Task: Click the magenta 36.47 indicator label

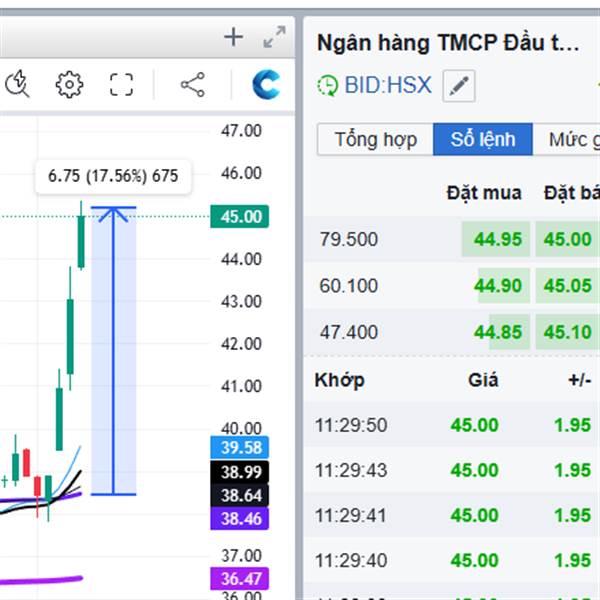Action: point(240,579)
